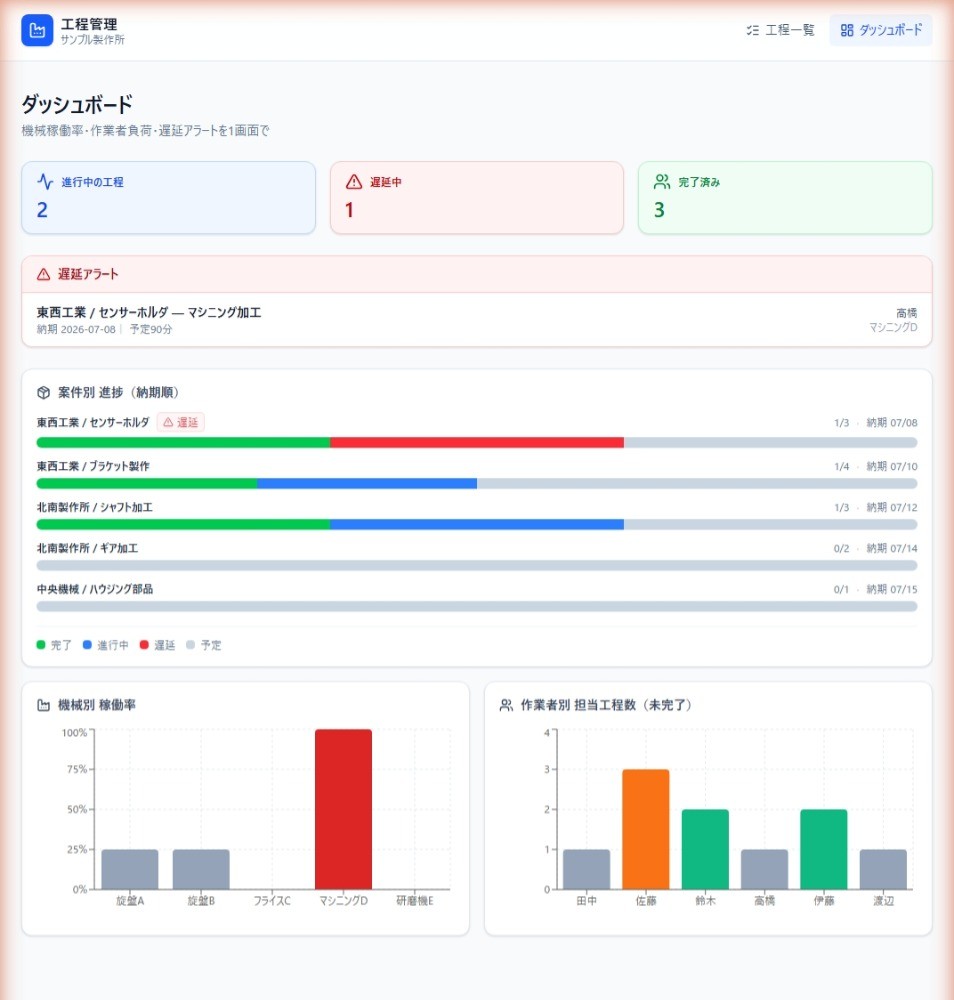Click the ダッシュボード page heading
954x1000 pixels.
(77, 104)
